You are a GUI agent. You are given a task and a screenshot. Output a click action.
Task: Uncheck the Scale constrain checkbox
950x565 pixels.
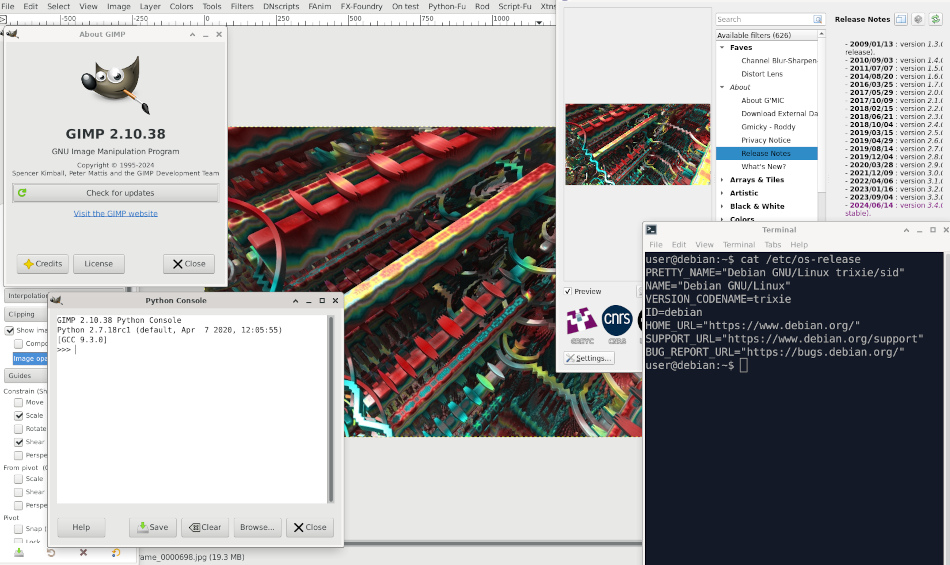click(x=19, y=415)
